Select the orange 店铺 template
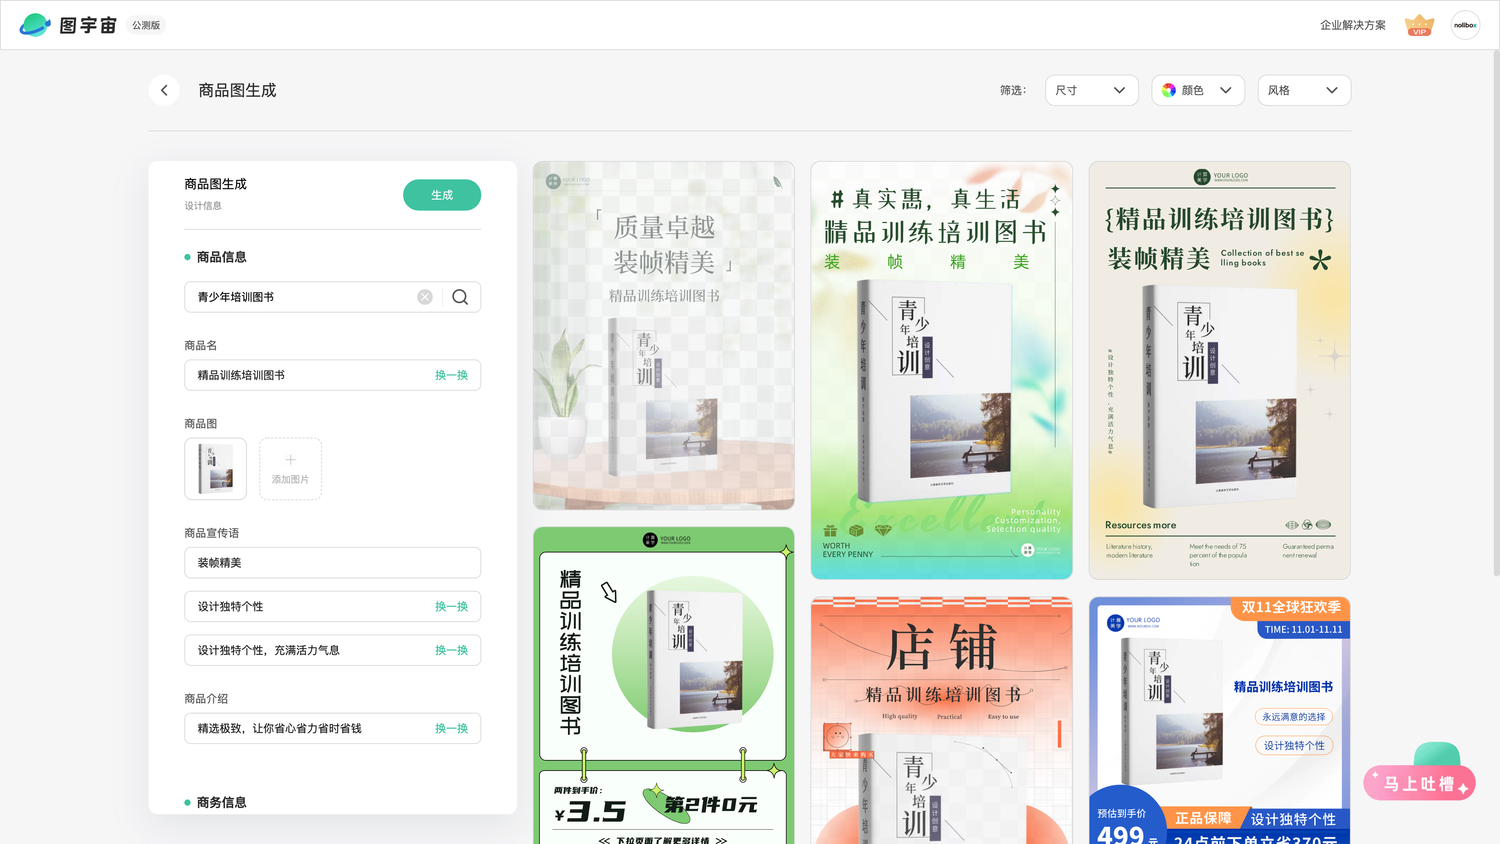 942,721
